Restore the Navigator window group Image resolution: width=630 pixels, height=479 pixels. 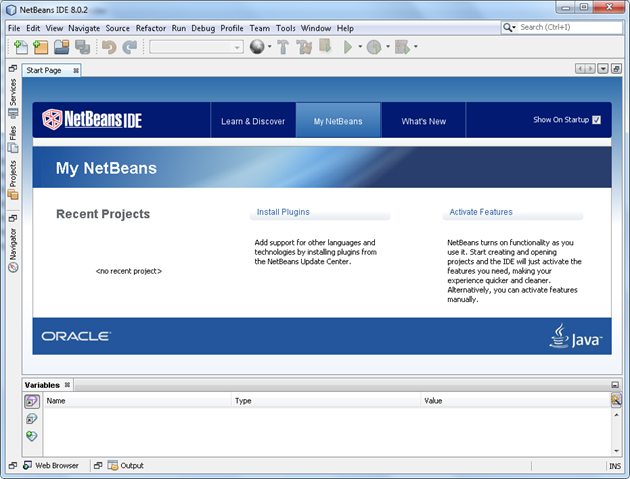(x=13, y=218)
